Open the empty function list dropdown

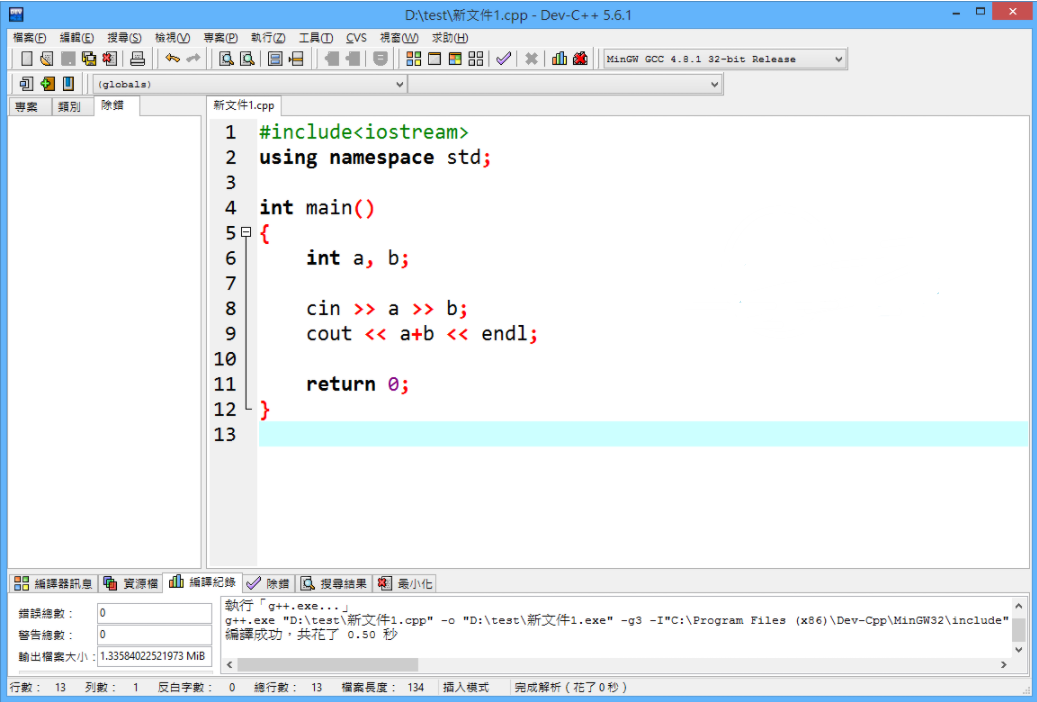coord(714,85)
